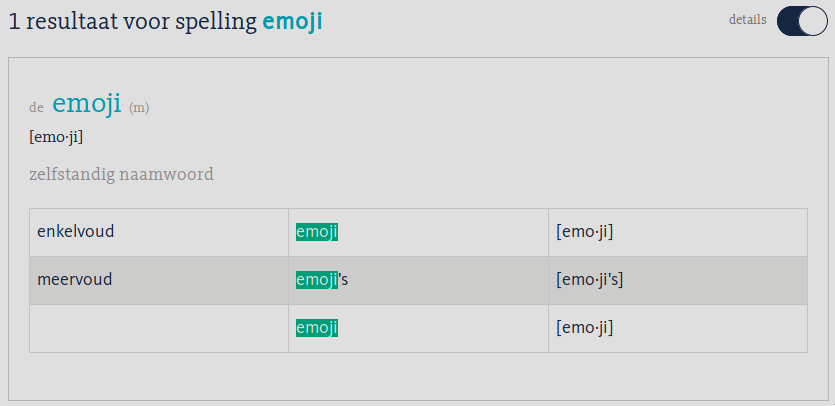Click '[emo·ji]' hyphenation in the last table row
Screen dimensions: 835x406
coord(585,327)
